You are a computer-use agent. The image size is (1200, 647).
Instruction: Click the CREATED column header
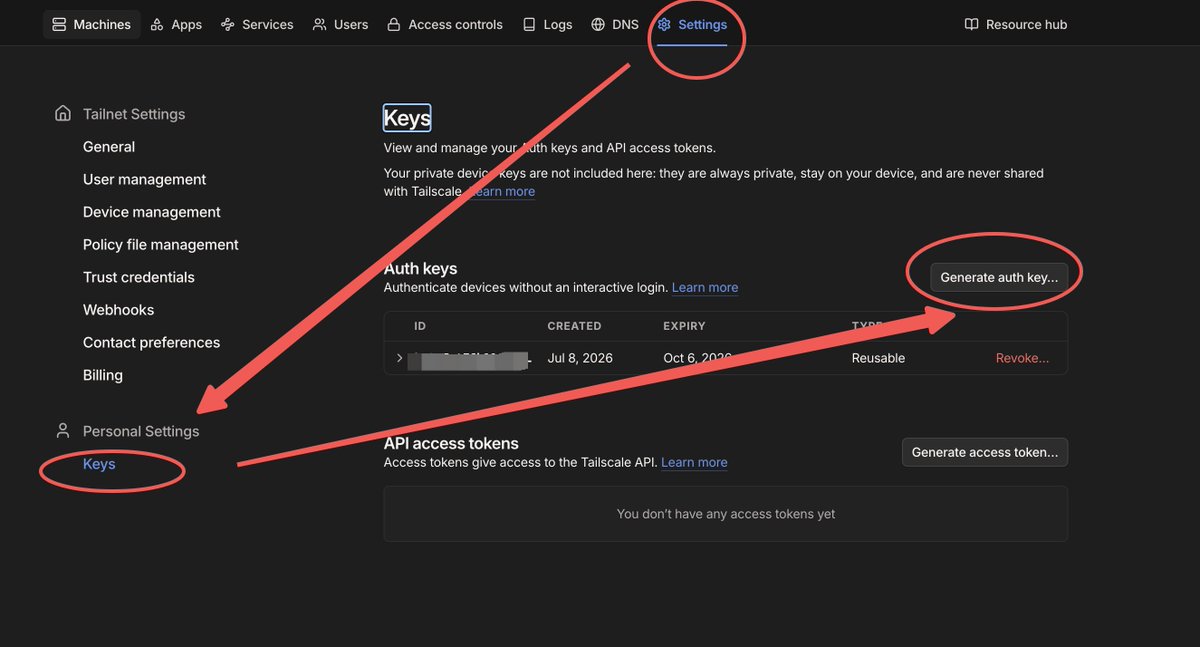click(x=574, y=326)
